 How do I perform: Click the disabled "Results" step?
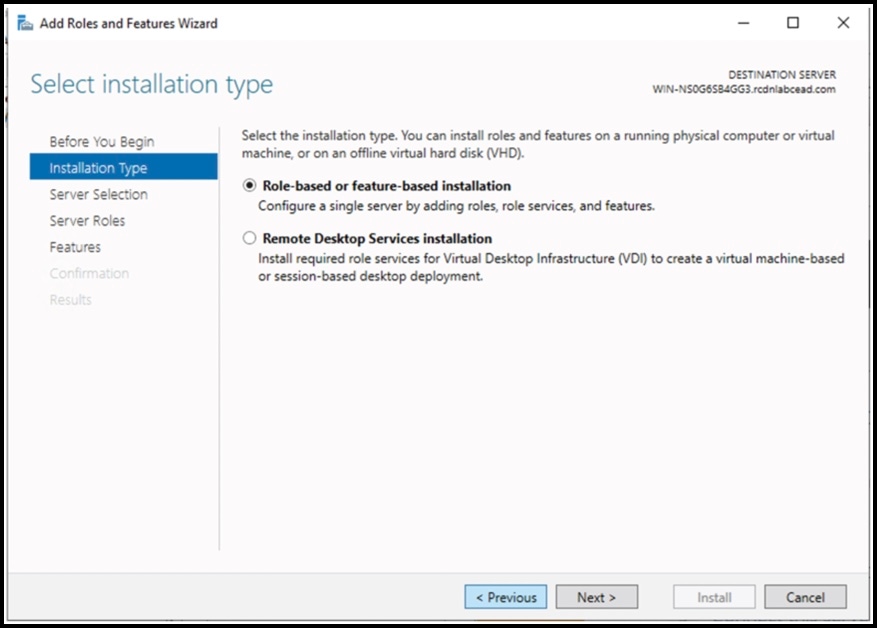pyautogui.click(x=70, y=299)
